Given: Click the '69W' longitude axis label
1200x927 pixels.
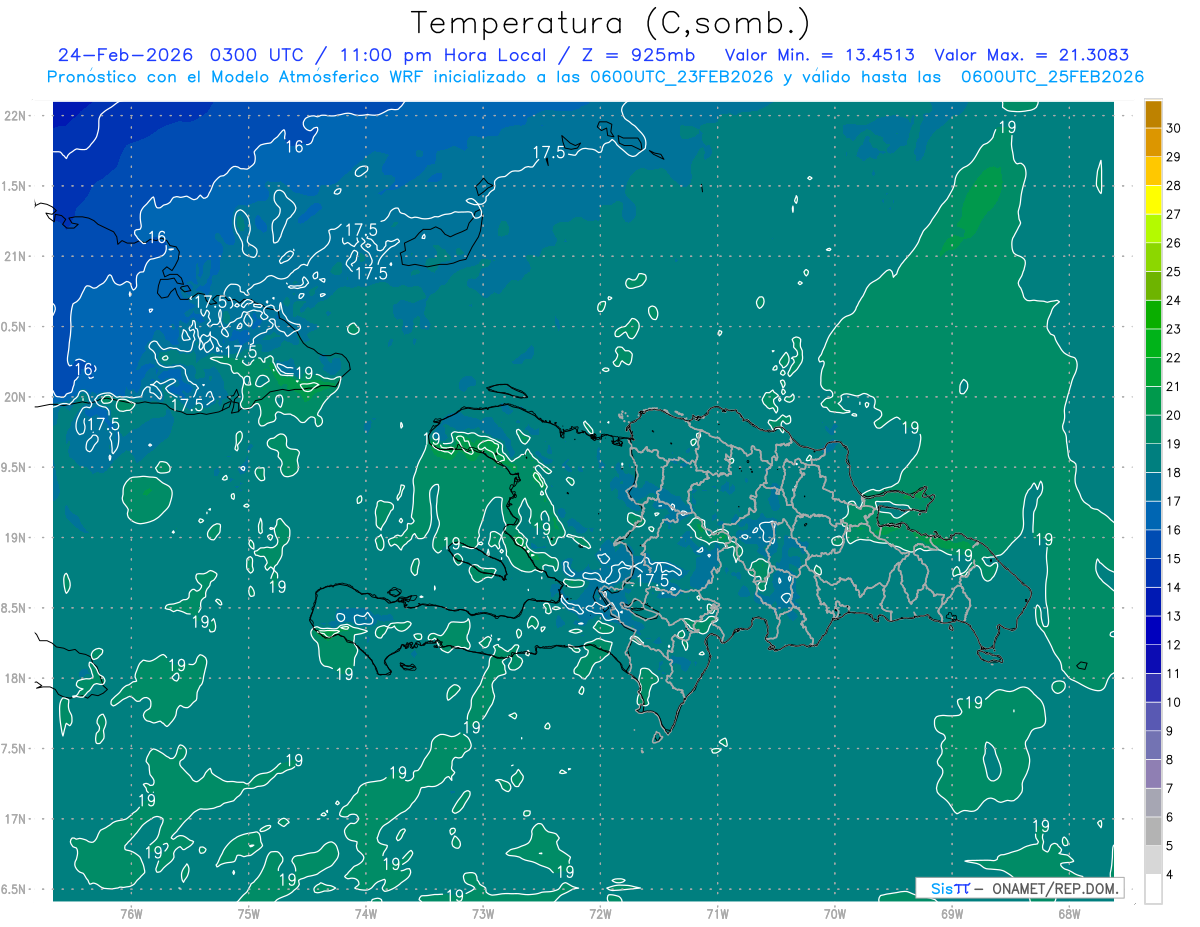Looking at the screenshot, I should pos(952,913).
